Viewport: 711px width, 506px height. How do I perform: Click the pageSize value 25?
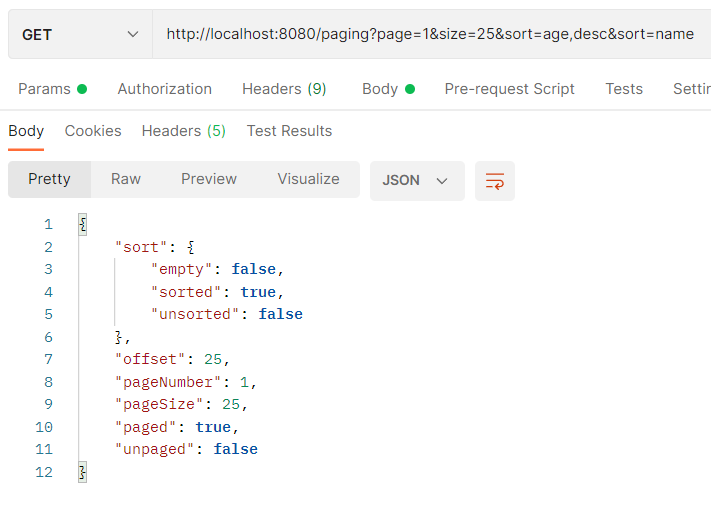tap(231, 404)
